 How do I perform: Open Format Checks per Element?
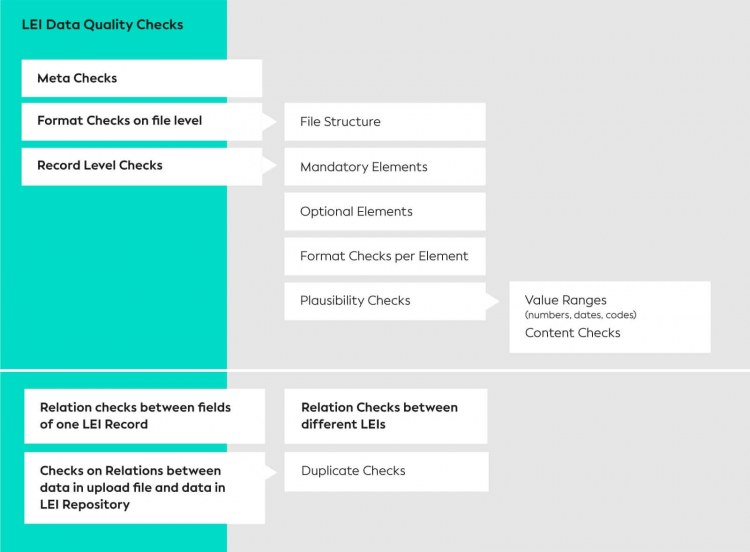click(x=384, y=256)
